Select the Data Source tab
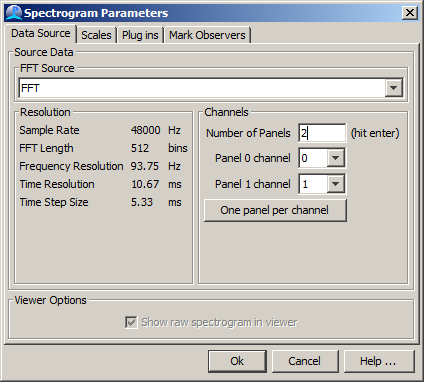This screenshot has height=382, width=424. pyautogui.click(x=41, y=34)
